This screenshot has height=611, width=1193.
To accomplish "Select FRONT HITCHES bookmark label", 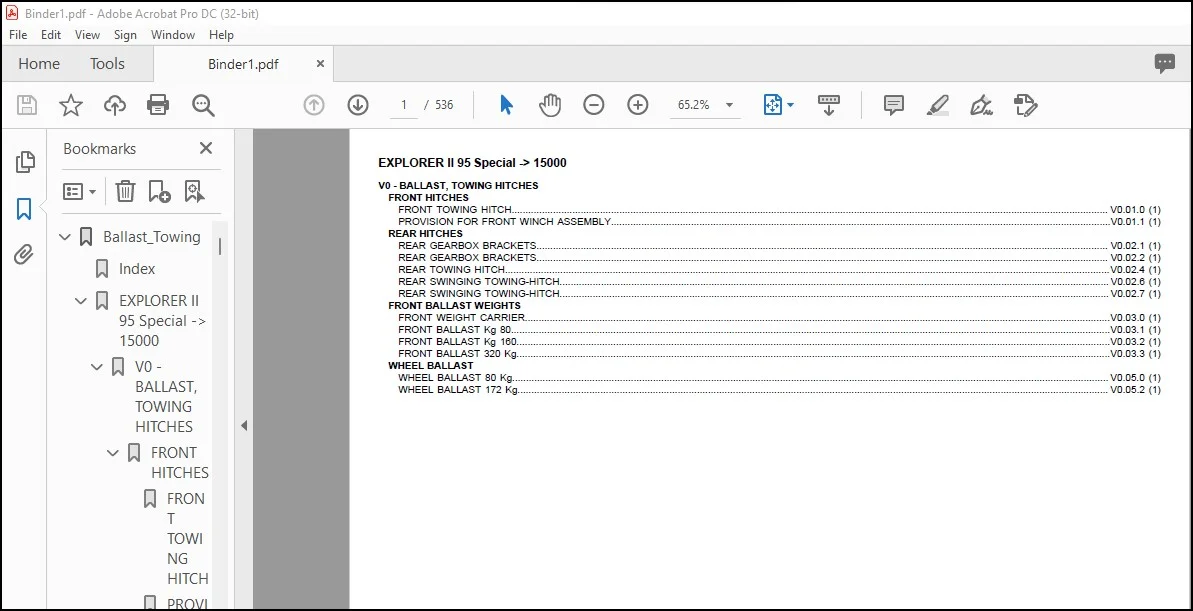I will point(180,462).
